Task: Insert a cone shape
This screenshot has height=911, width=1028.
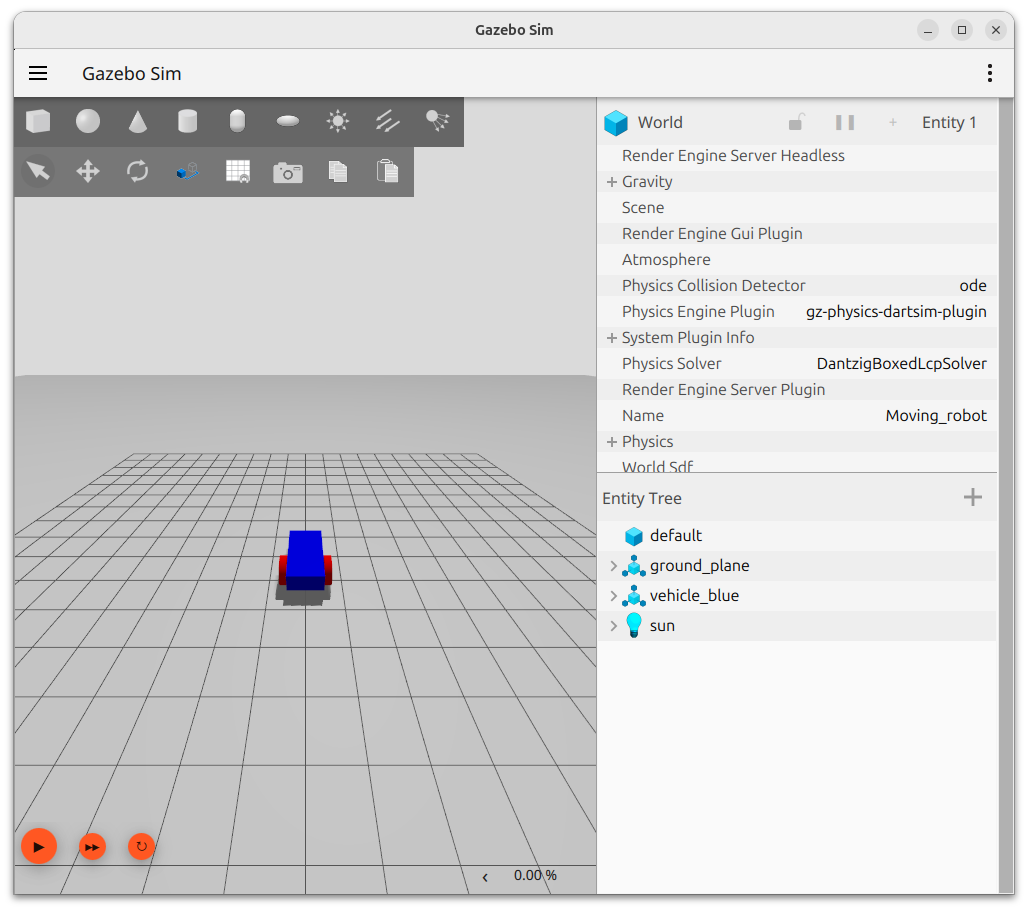Action: tap(138, 122)
